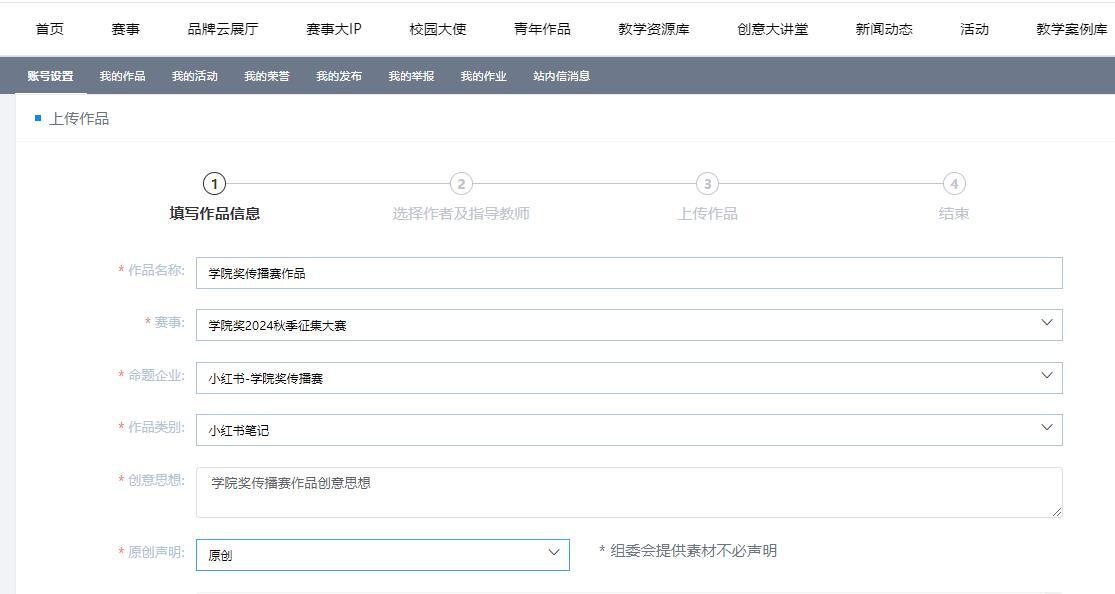Image resolution: width=1115 pixels, height=594 pixels.
Task: Click step 2 circle in progress bar
Action: (461, 184)
